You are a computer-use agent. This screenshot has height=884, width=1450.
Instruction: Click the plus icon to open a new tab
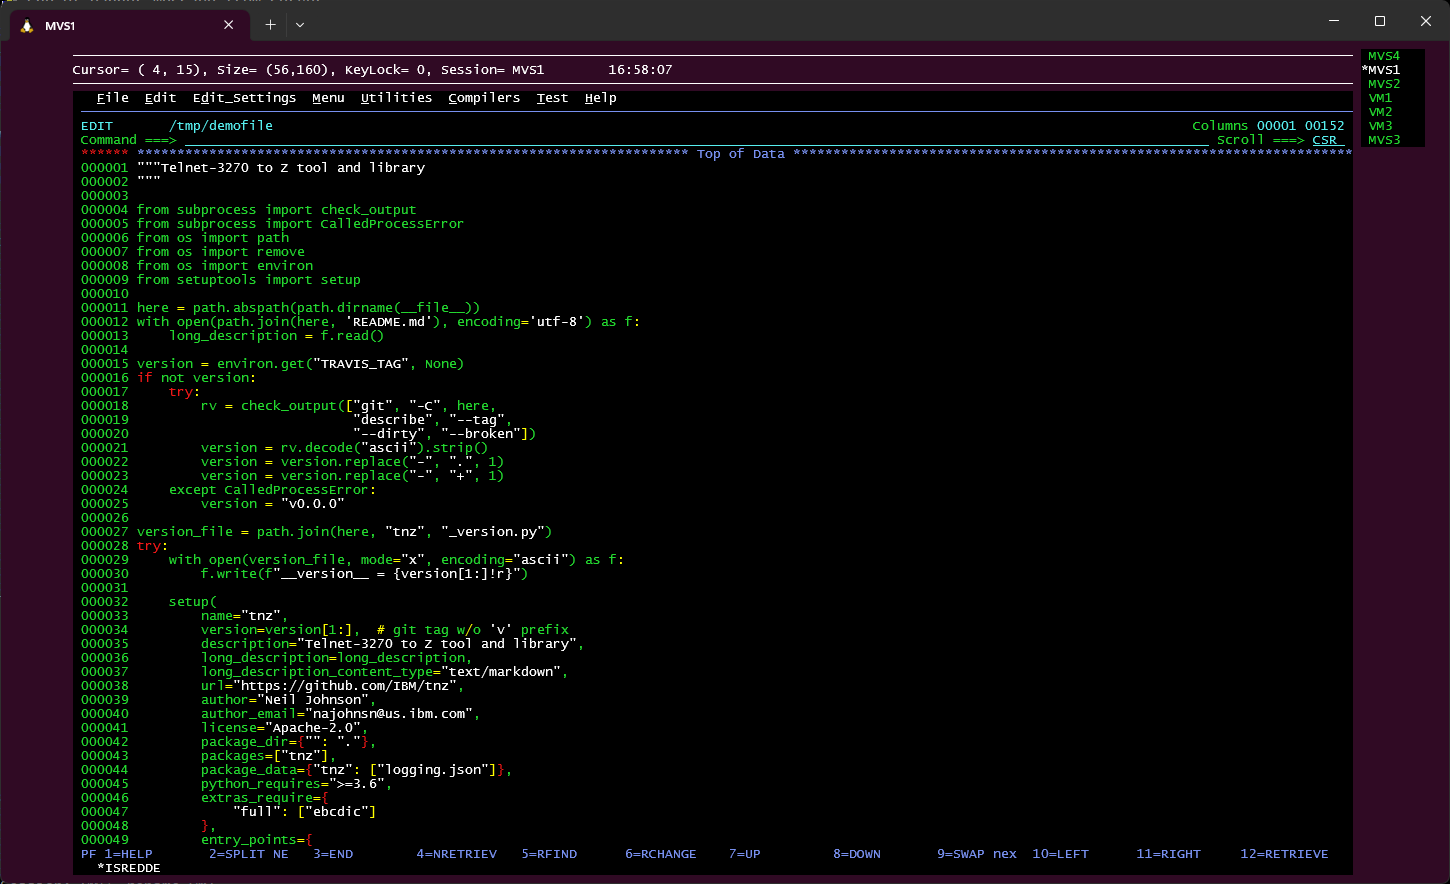[x=268, y=25]
